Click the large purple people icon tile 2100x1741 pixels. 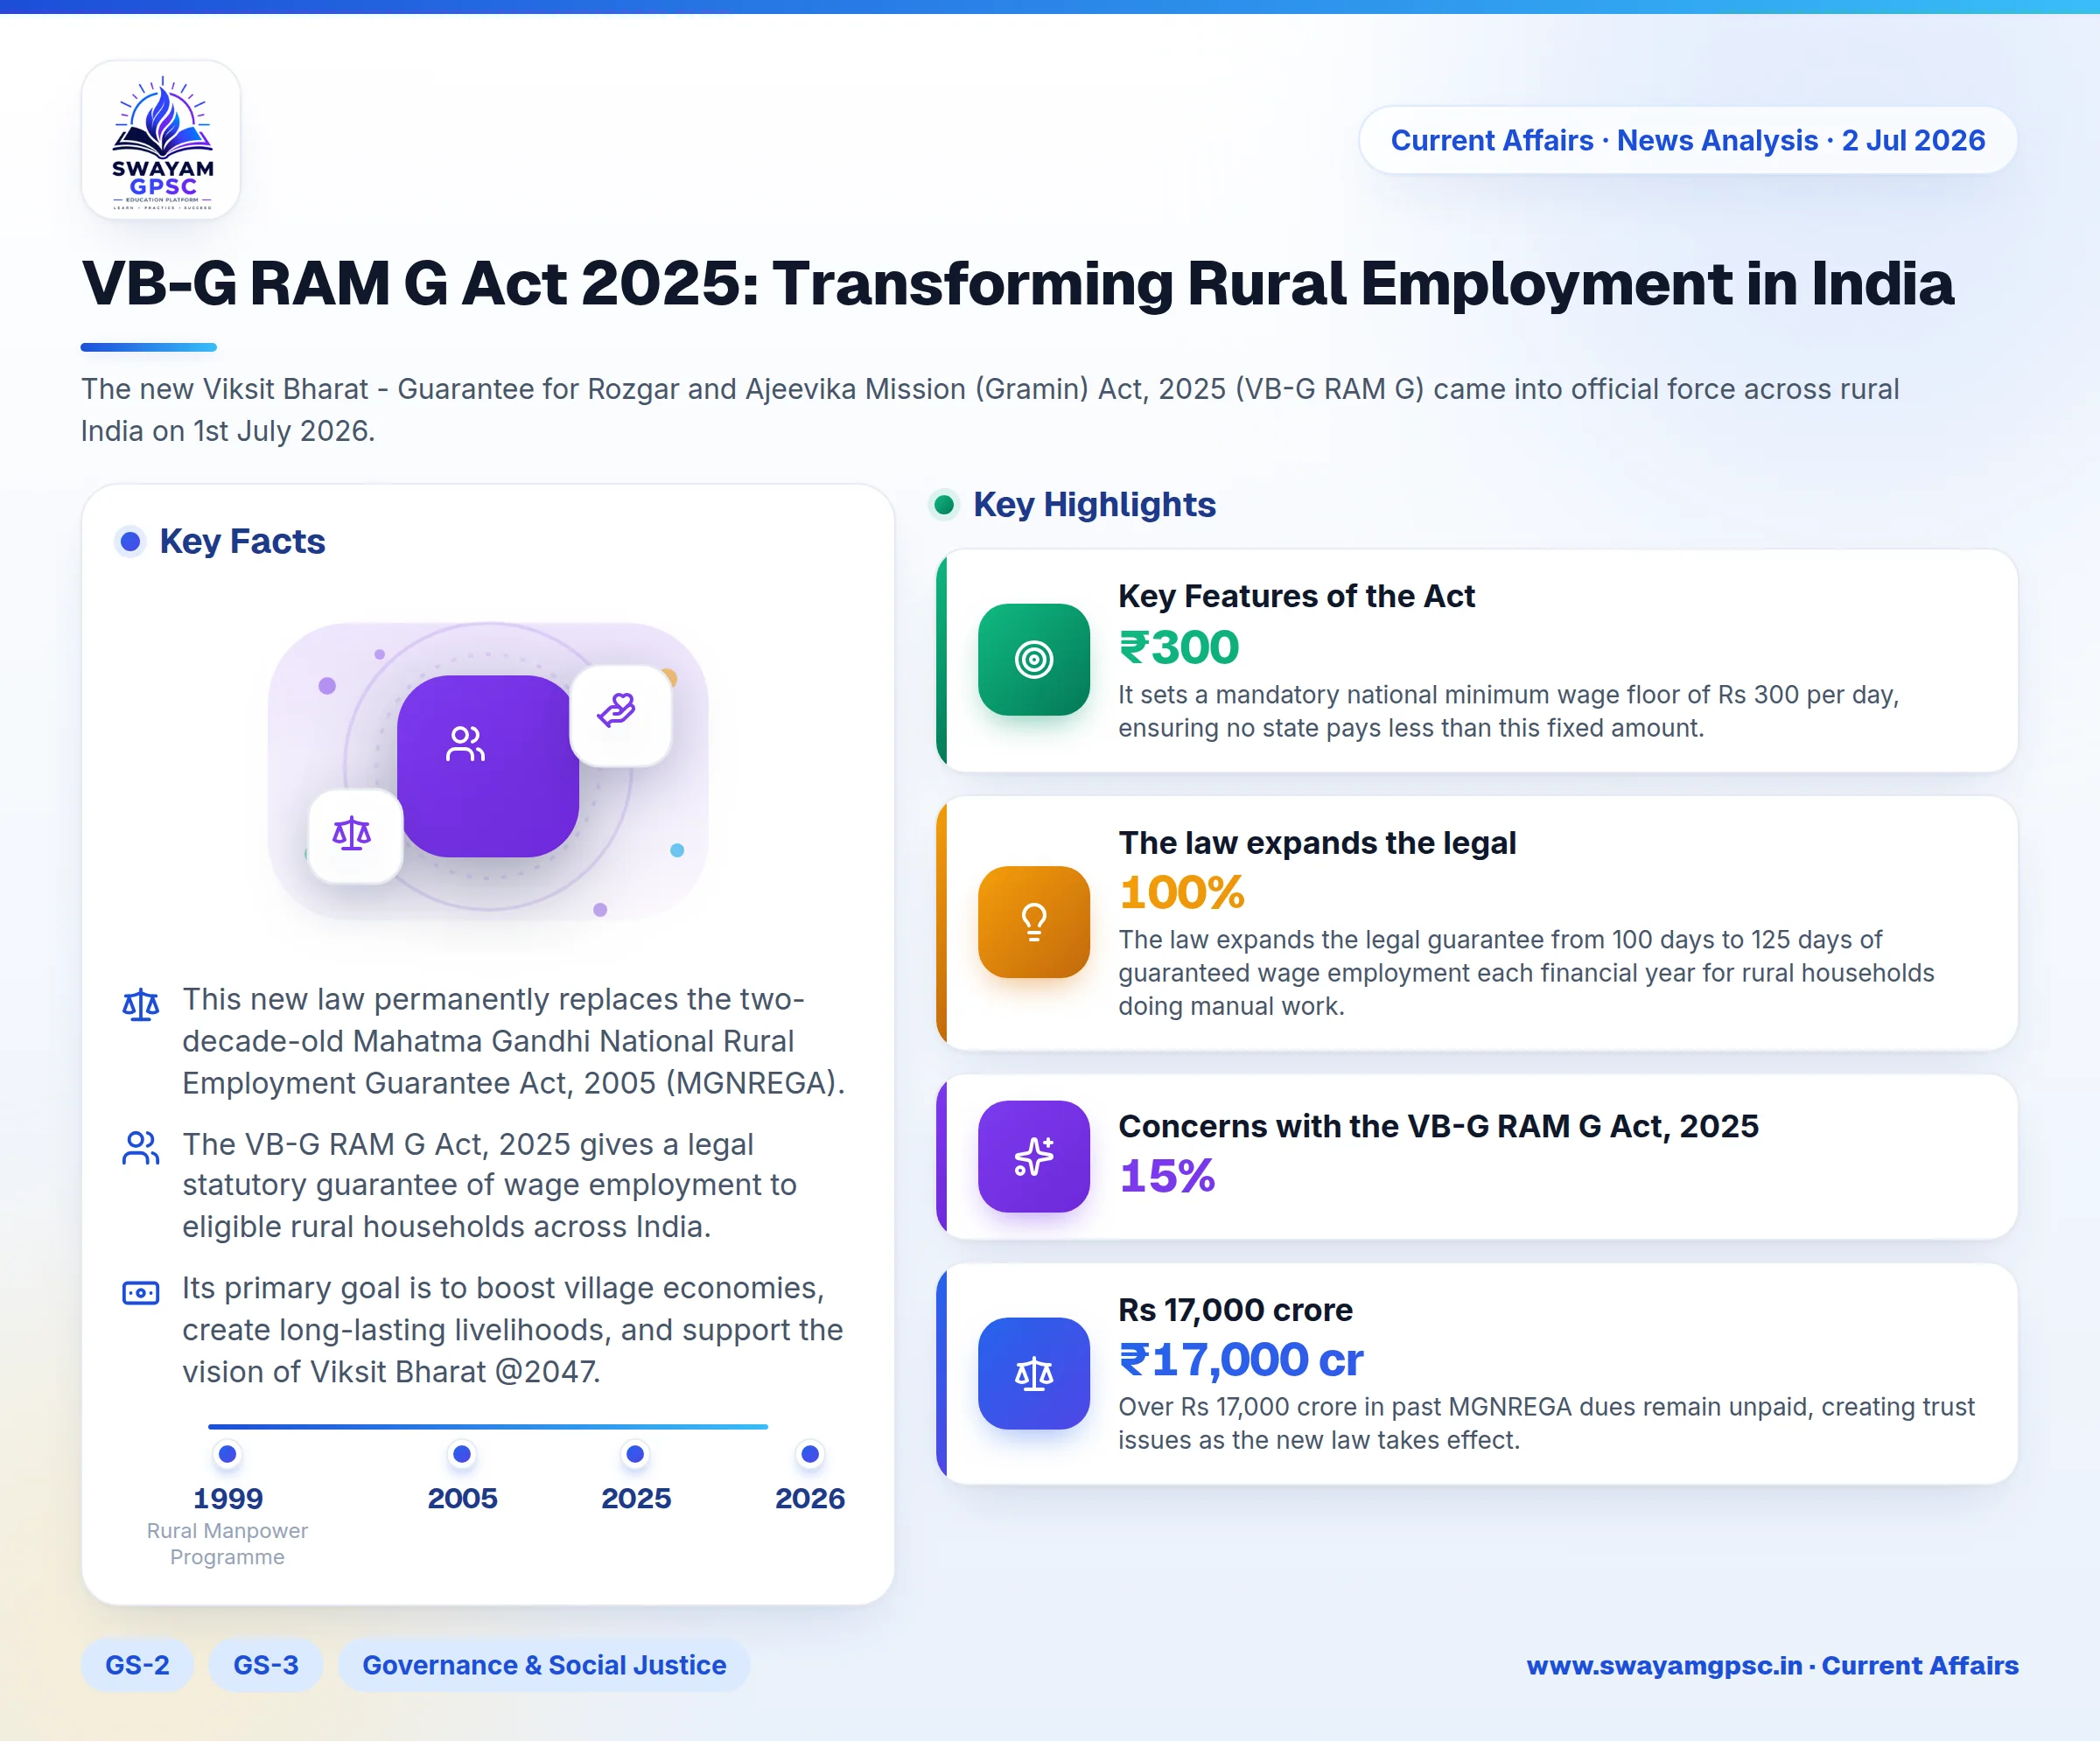point(488,766)
